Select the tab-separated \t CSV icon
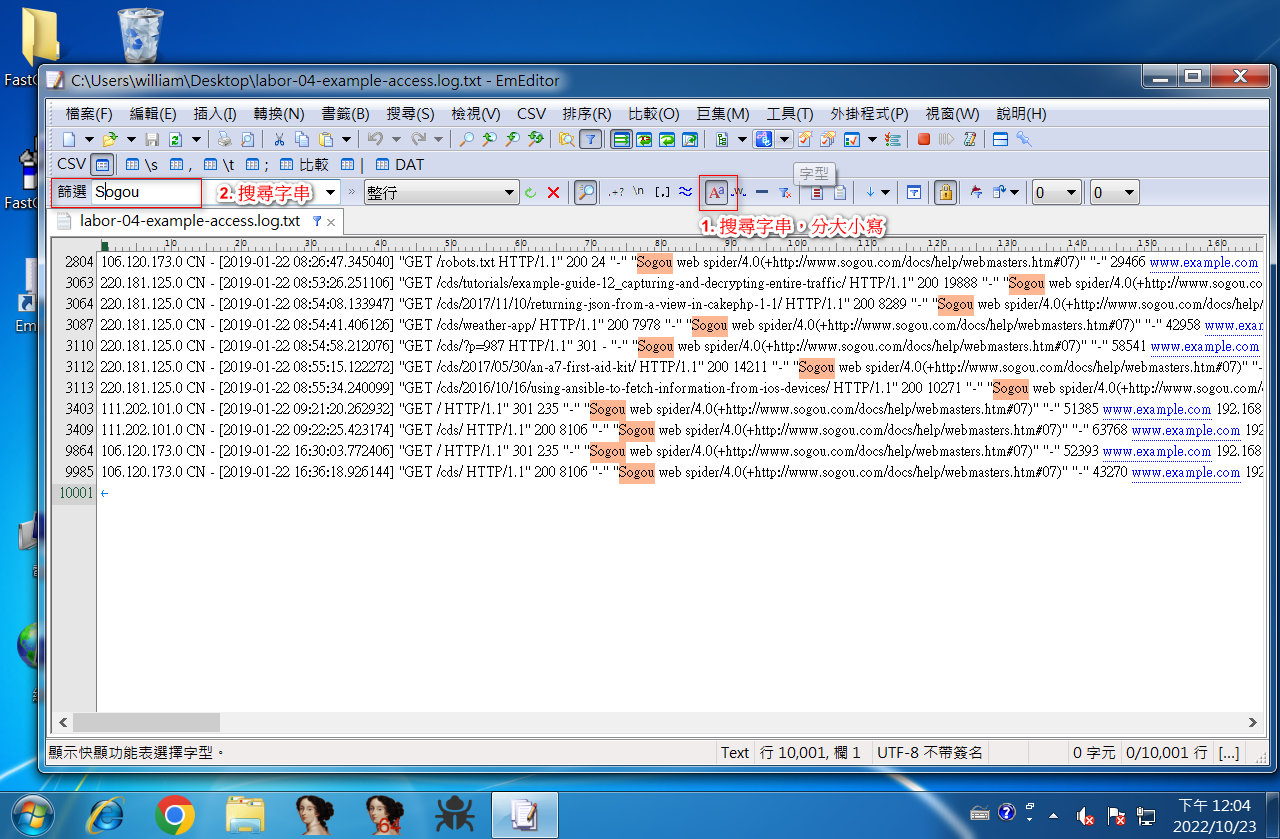Screen dimensions: 1280x839 [x=218, y=165]
